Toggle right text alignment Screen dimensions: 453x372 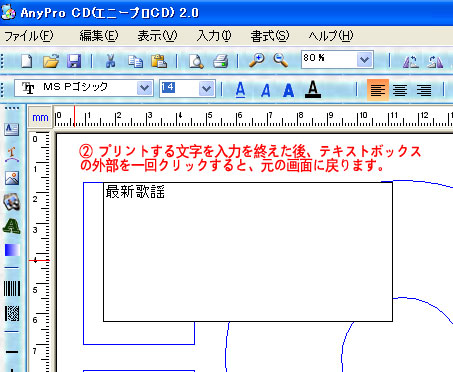(x=424, y=90)
